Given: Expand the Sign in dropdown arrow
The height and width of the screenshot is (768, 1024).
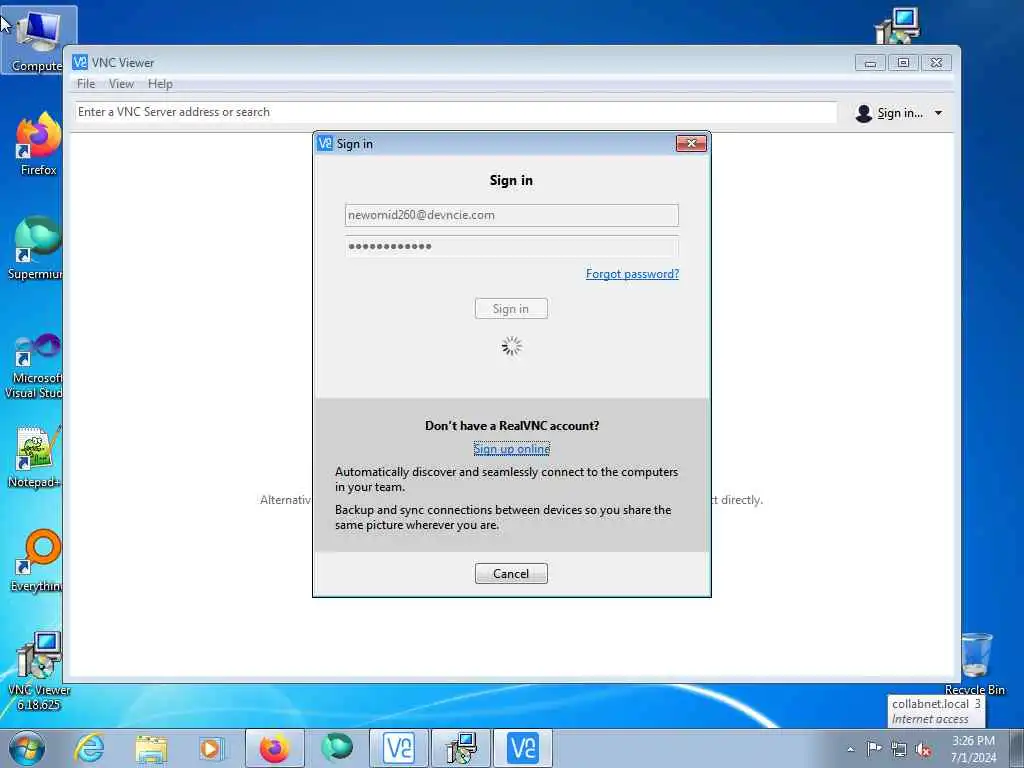Looking at the screenshot, I should (938, 113).
